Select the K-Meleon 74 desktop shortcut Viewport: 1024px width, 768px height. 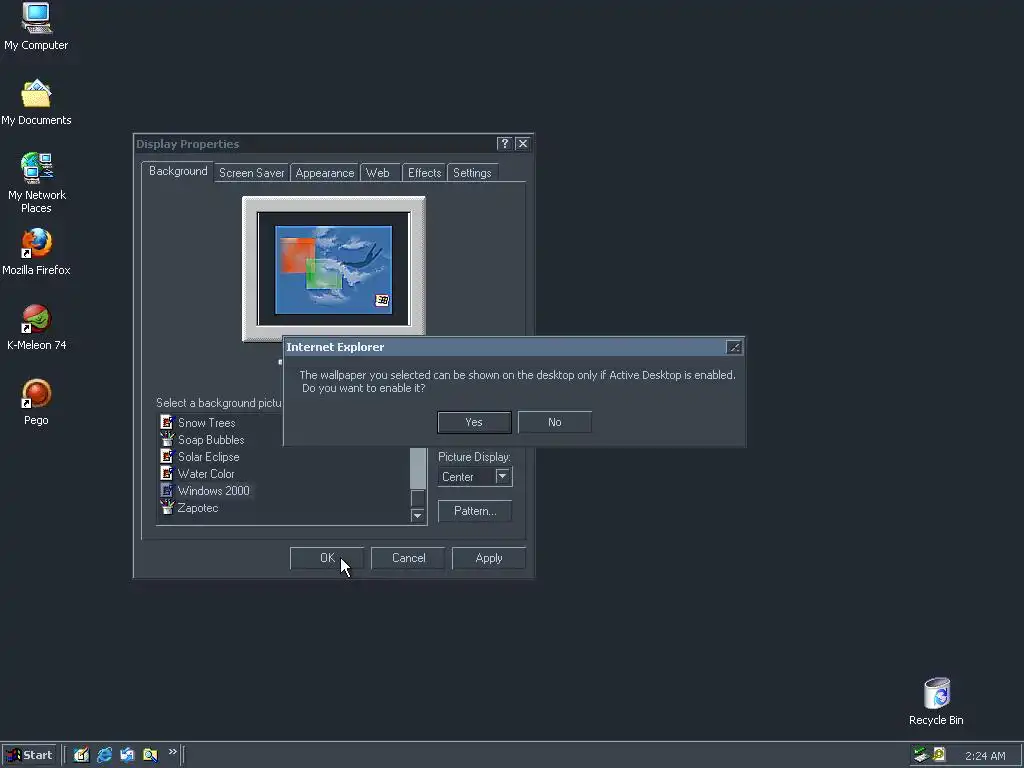(x=36, y=327)
